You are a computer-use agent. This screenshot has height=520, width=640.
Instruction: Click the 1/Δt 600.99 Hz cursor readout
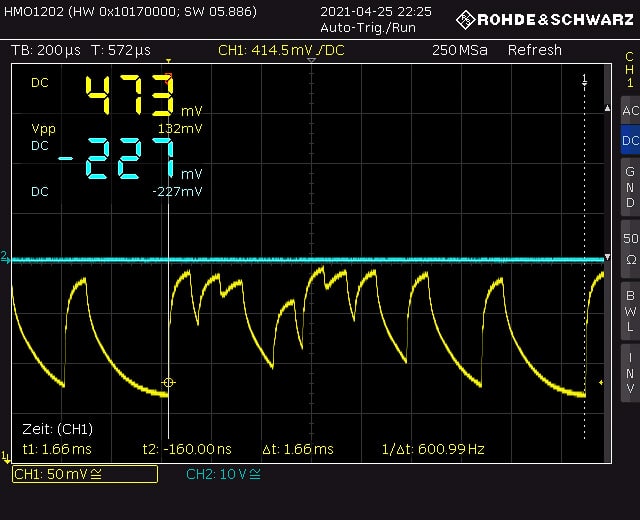432,449
